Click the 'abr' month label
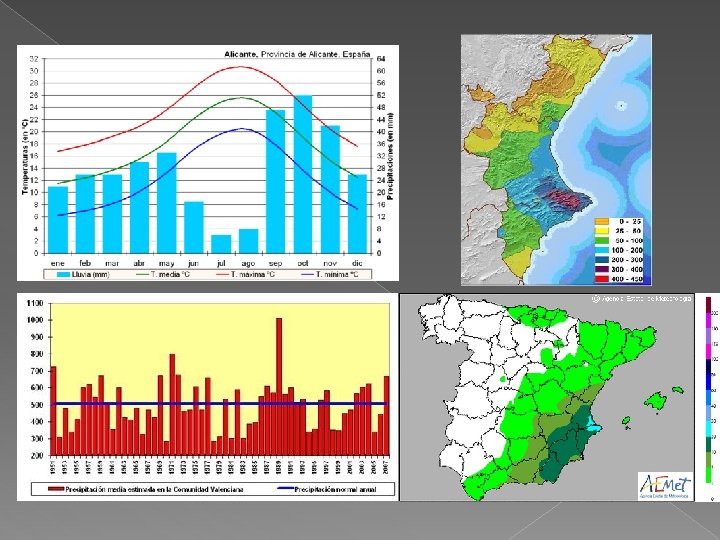720x540 pixels. (x=139, y=264)
